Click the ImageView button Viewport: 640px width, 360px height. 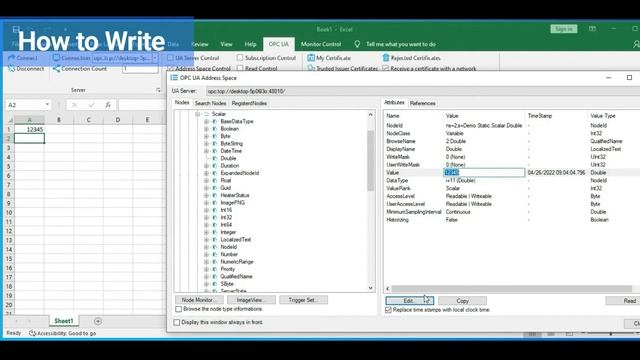click(251, 300)
